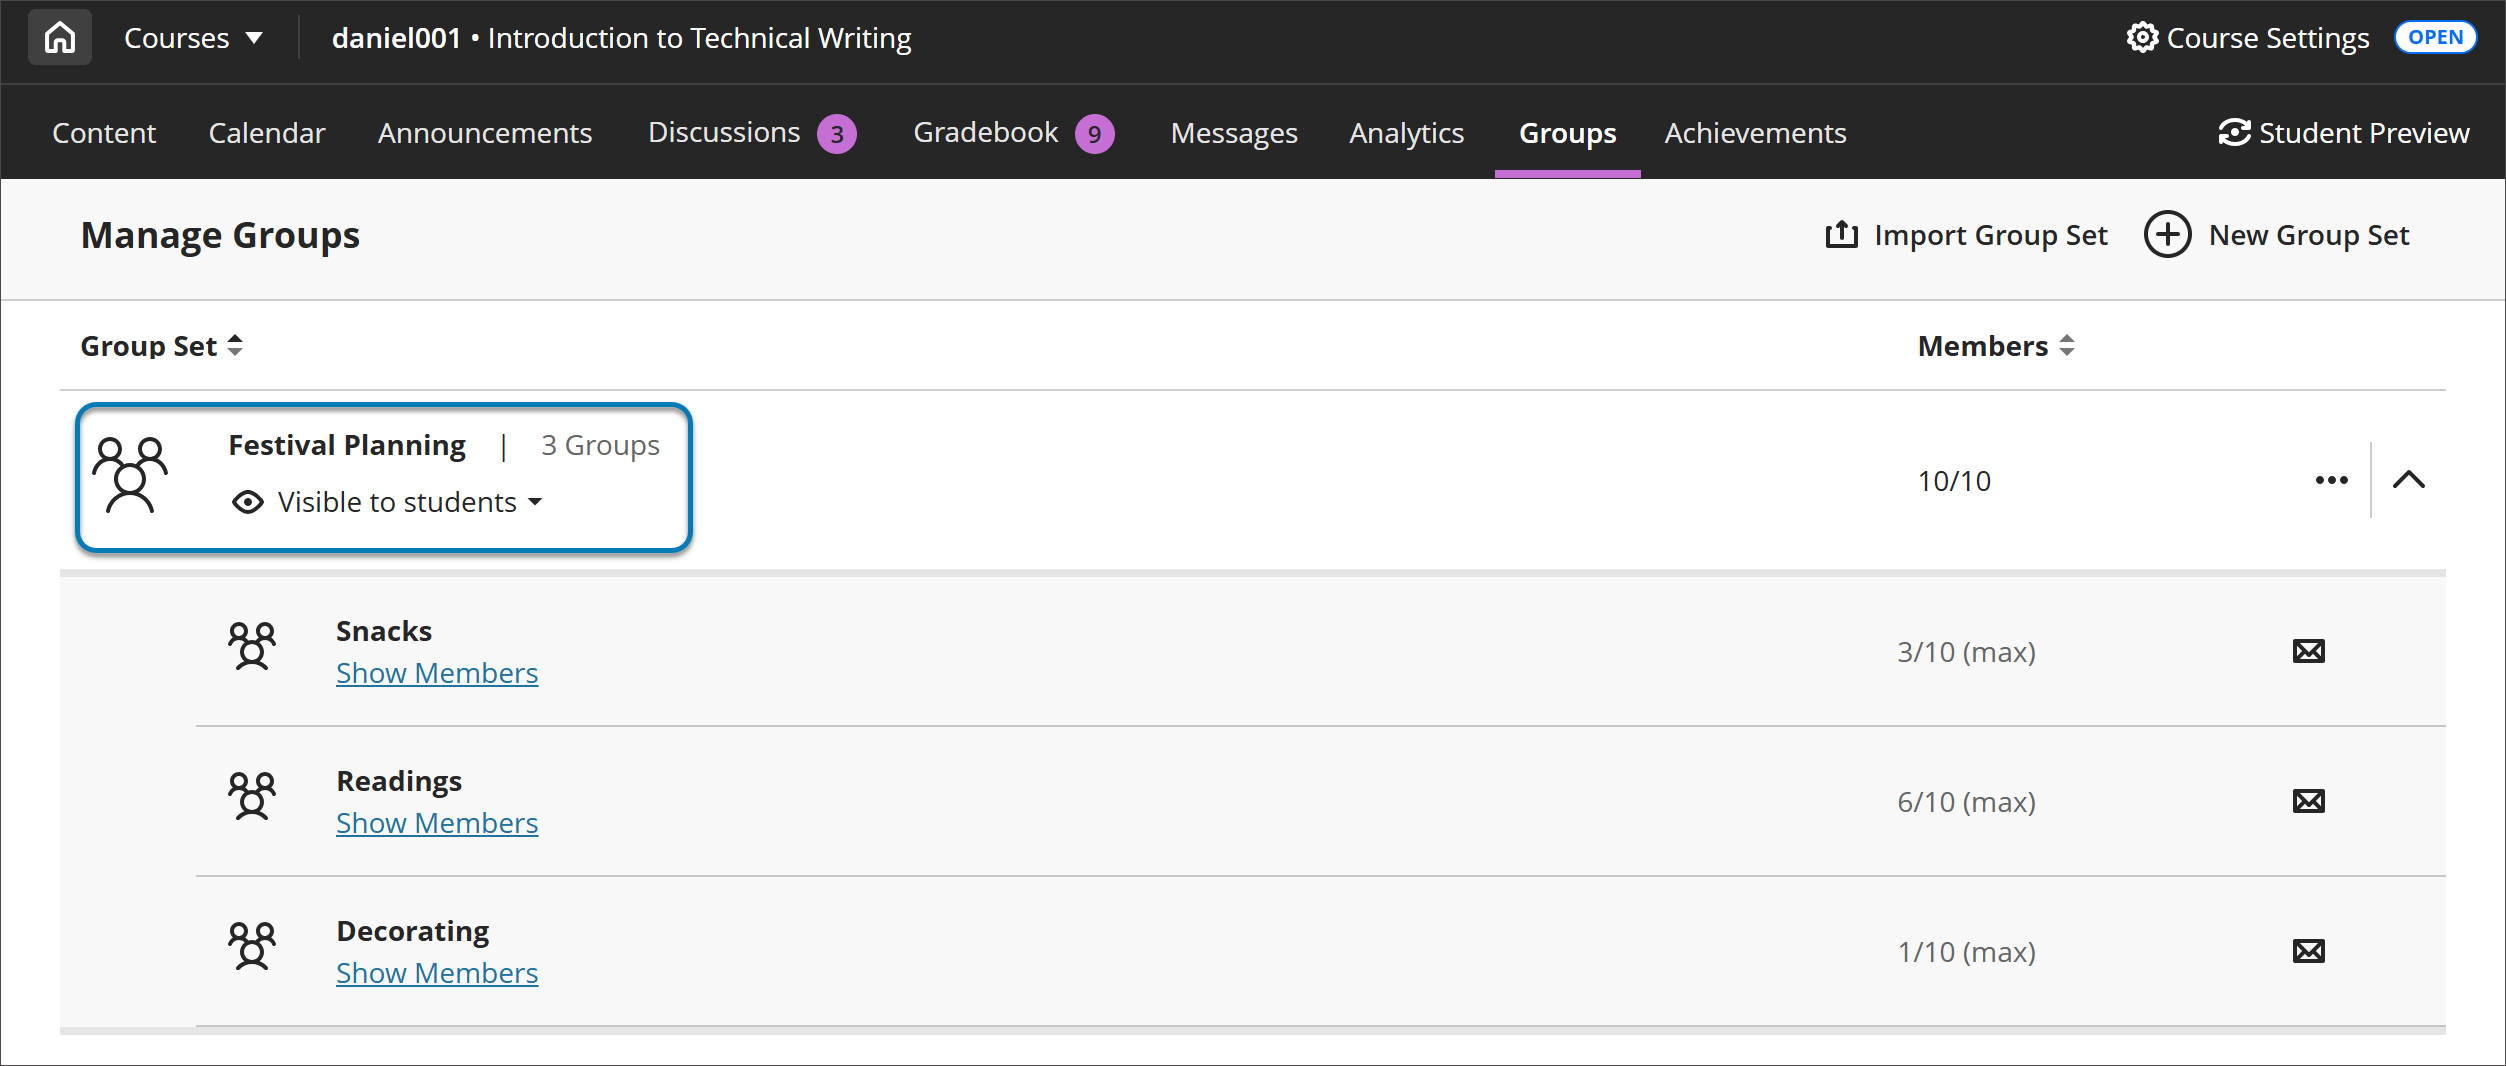
Task: Open the Analytics tab
Action: [1406, 132]
